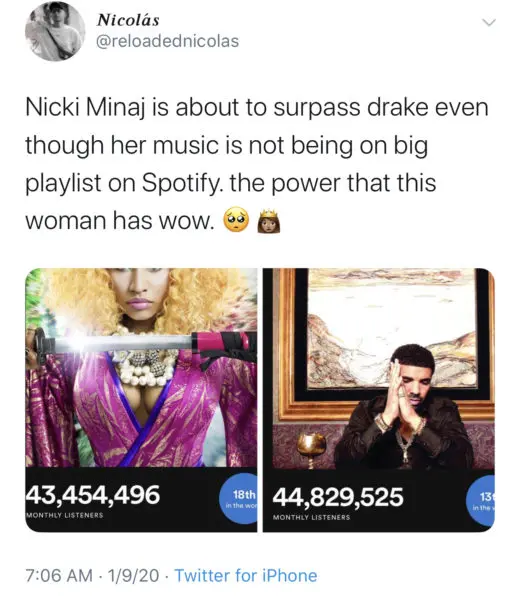Click the framed painting behind Drake

click(x=390, y=337)
